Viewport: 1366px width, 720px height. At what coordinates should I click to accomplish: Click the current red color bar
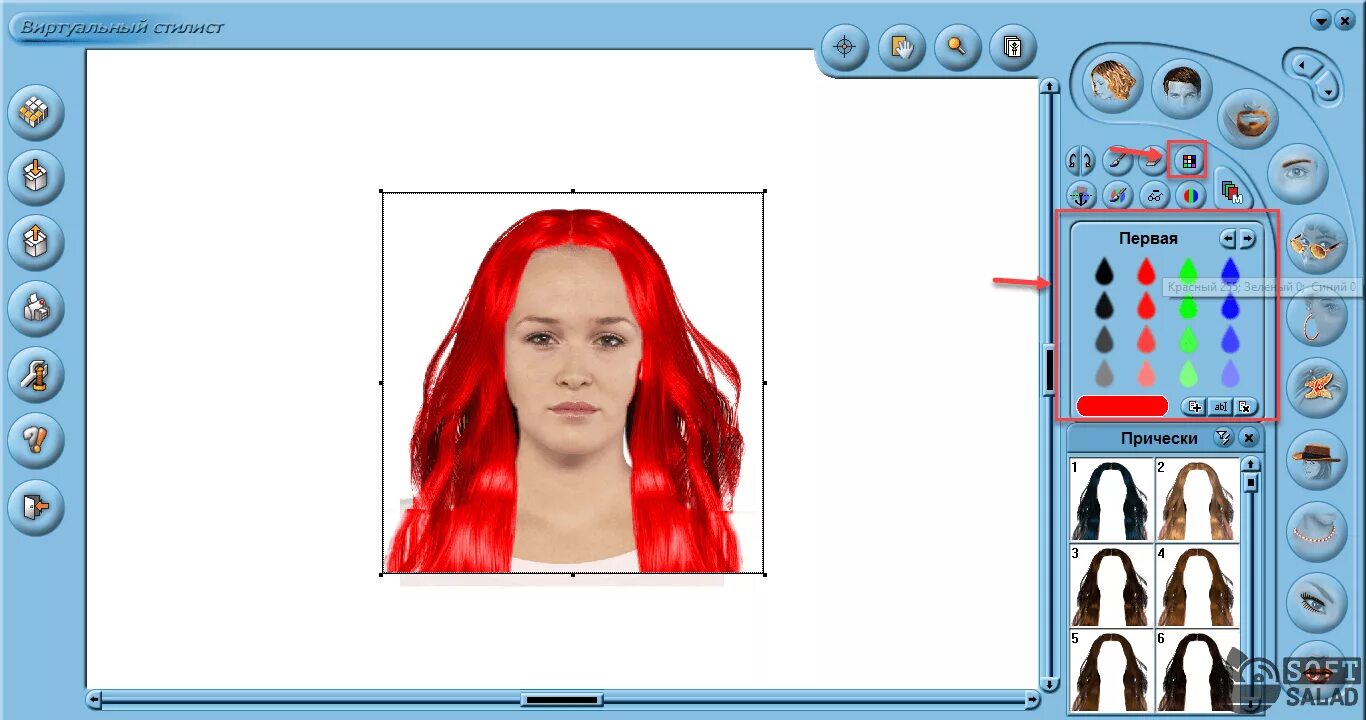1122,406
